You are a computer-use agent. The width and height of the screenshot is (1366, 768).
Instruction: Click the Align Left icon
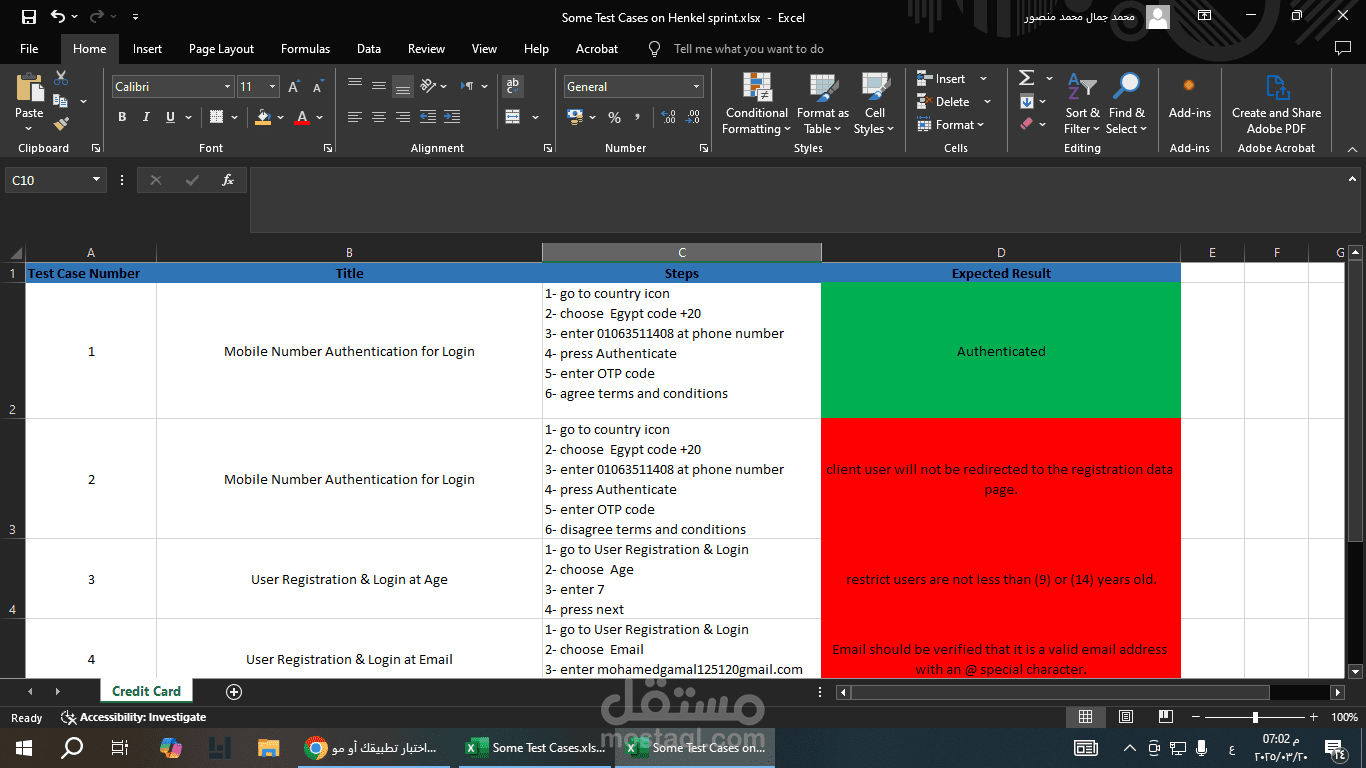coord(355,117)
